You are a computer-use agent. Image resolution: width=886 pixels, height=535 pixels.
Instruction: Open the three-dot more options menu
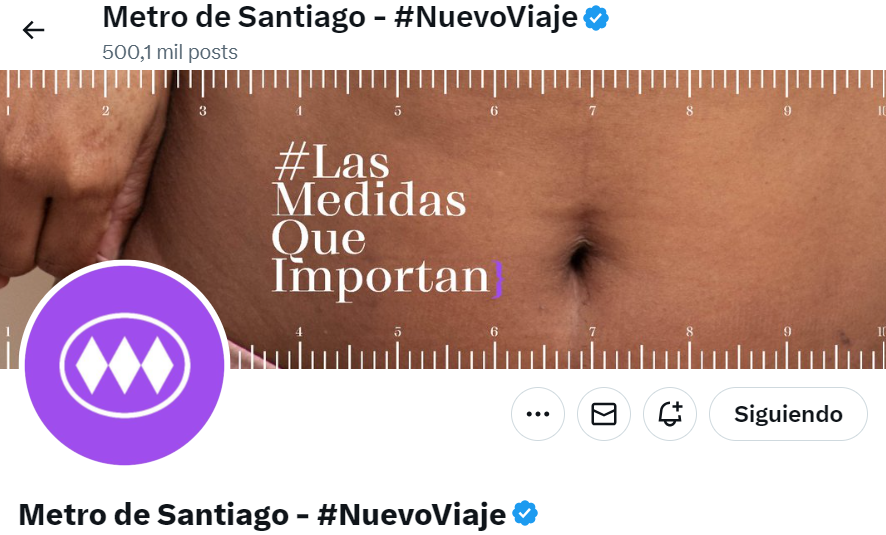(537, 414)
